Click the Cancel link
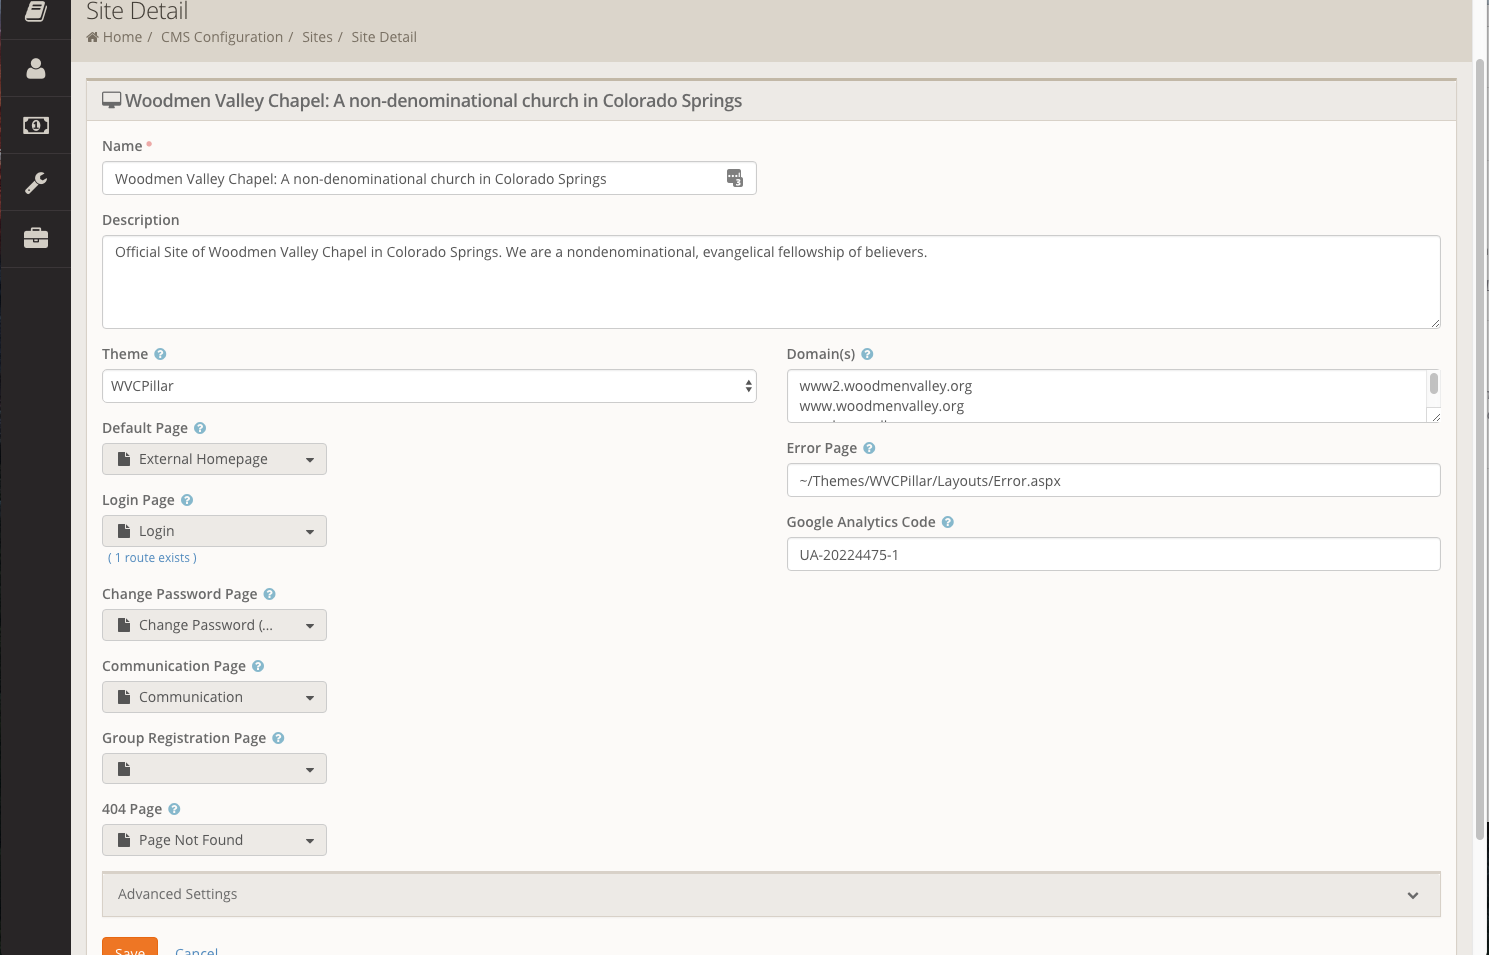 pos(196,950)
